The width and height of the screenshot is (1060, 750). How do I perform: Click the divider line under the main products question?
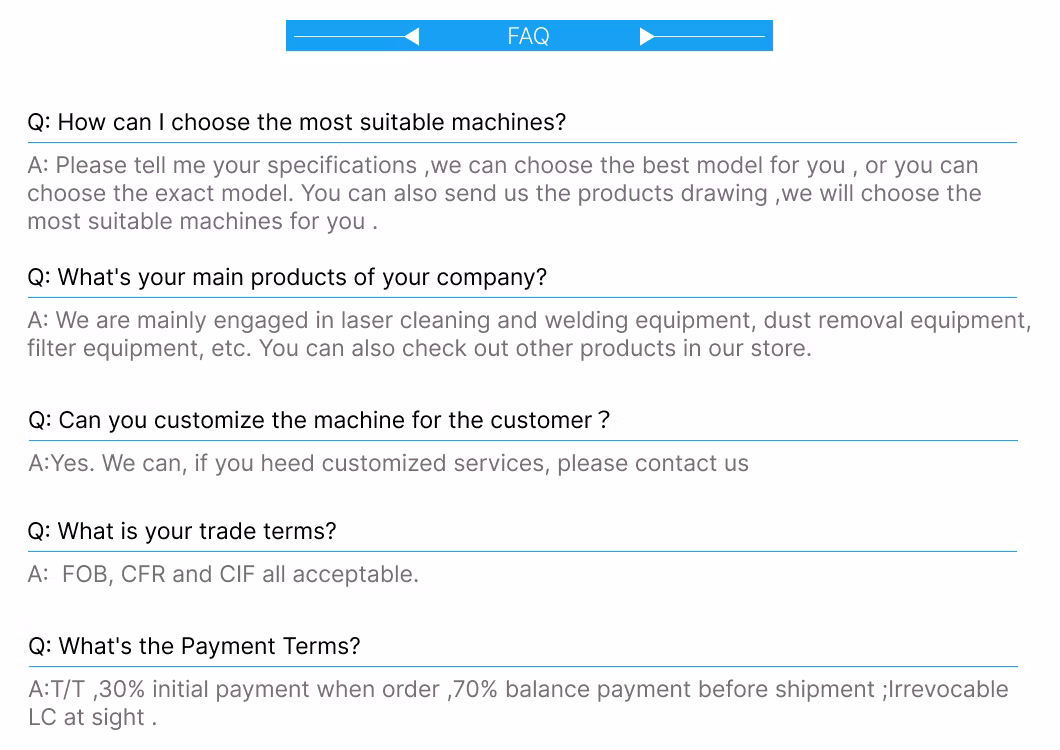[522, 297]
